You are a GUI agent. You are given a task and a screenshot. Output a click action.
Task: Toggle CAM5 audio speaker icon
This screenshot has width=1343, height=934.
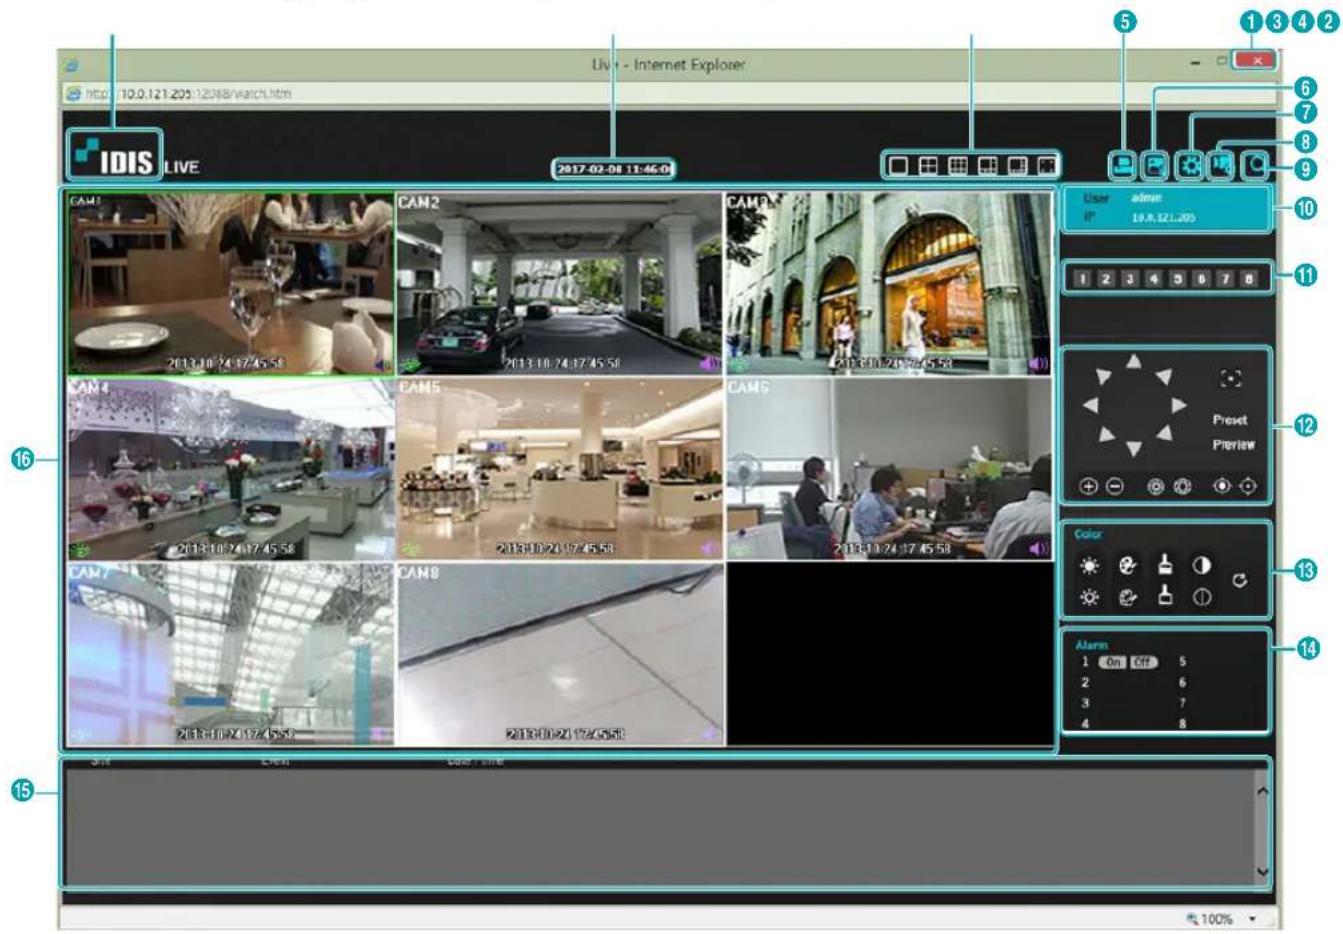709,548
